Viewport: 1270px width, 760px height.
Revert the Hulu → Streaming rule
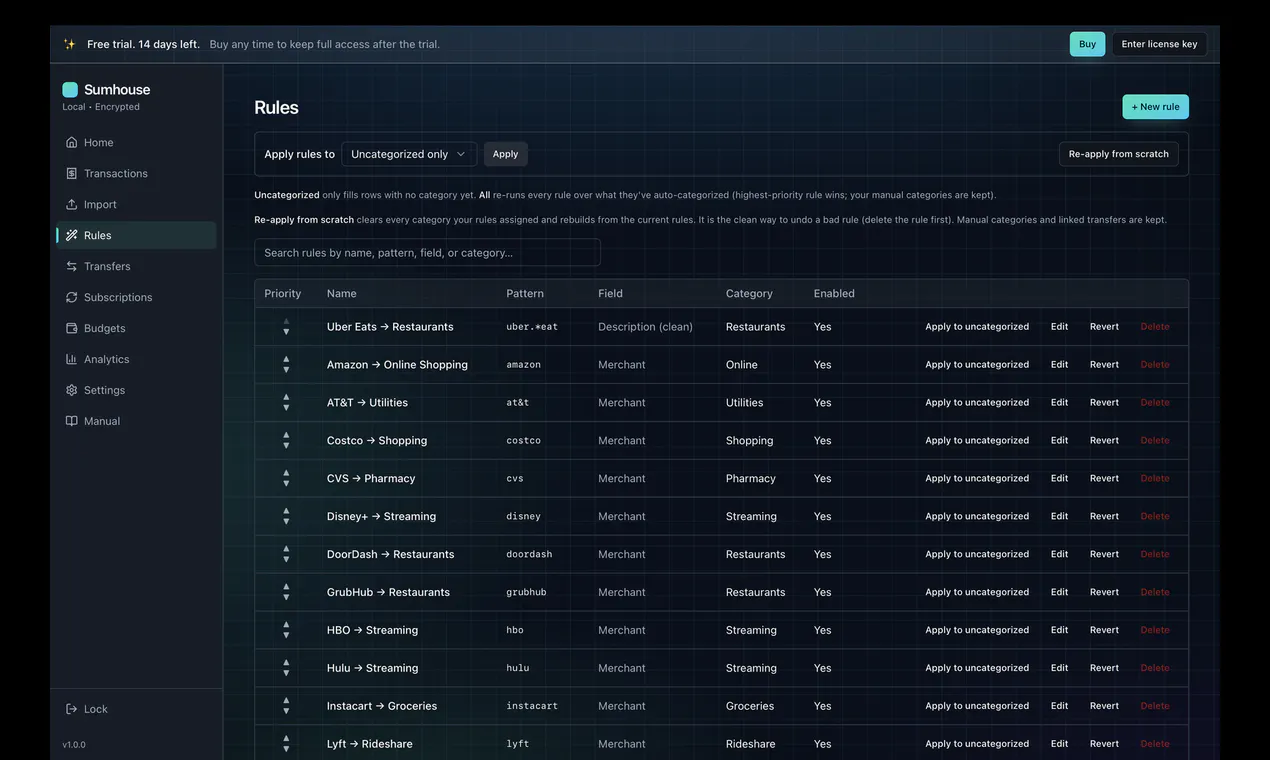click(x=1104, y=668)
